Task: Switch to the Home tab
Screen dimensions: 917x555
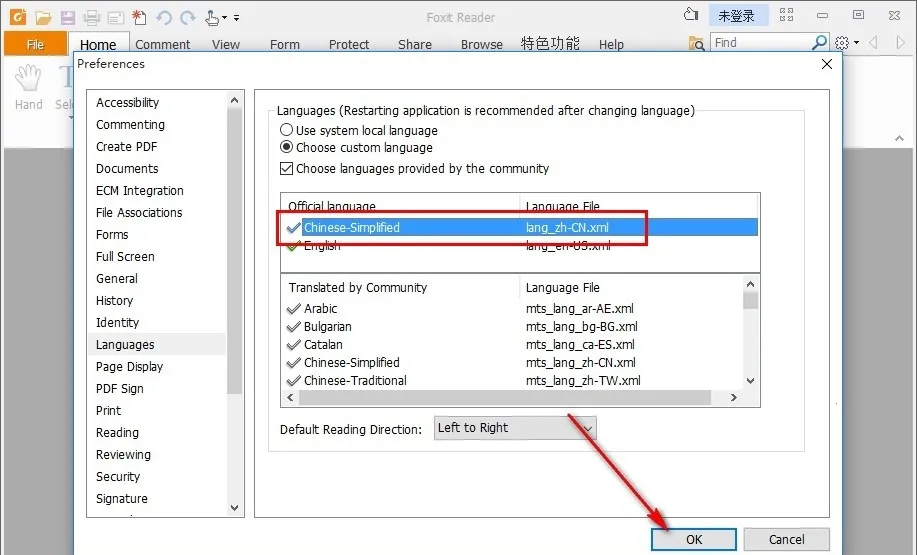Action: [x=98, y=44]
